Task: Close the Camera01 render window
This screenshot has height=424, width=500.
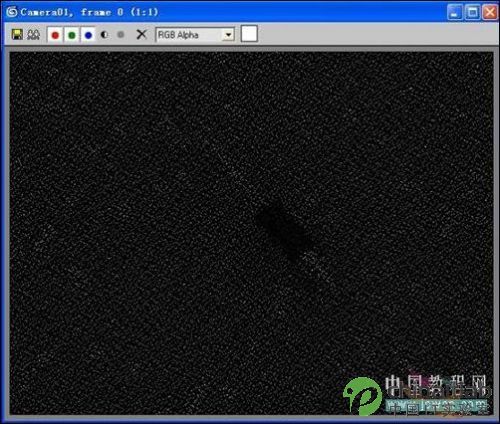Action: (x=490, y=12)
